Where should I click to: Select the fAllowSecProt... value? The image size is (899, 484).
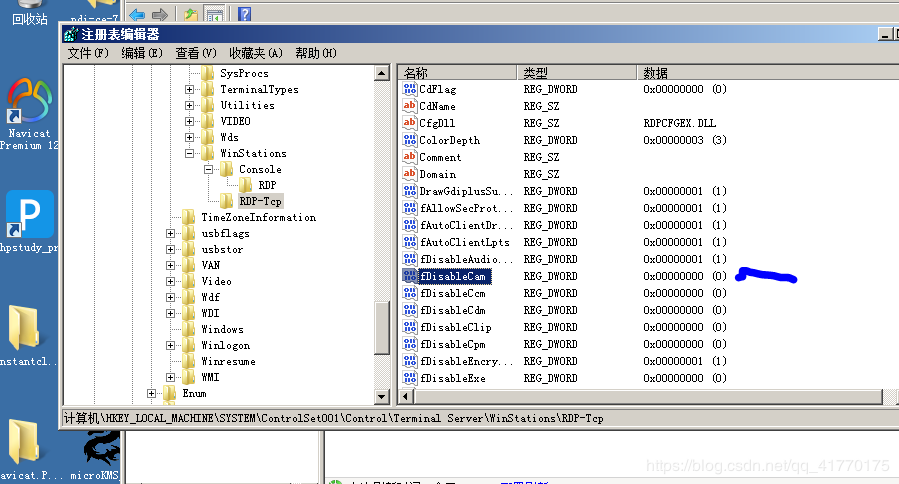pyautogui.click(x=466, y=208)
